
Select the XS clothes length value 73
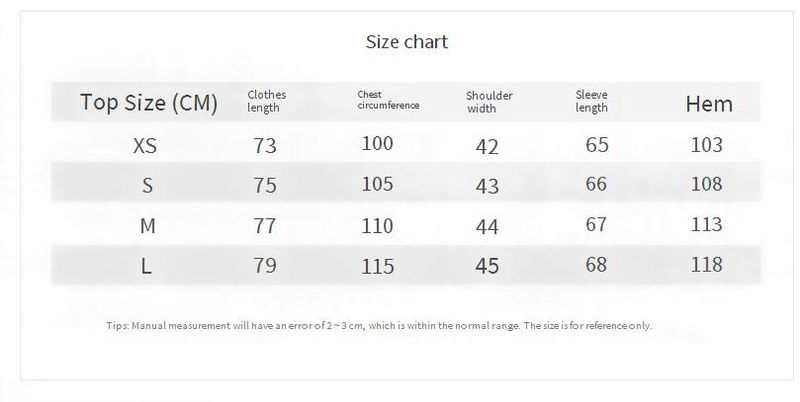coord(265,146)
